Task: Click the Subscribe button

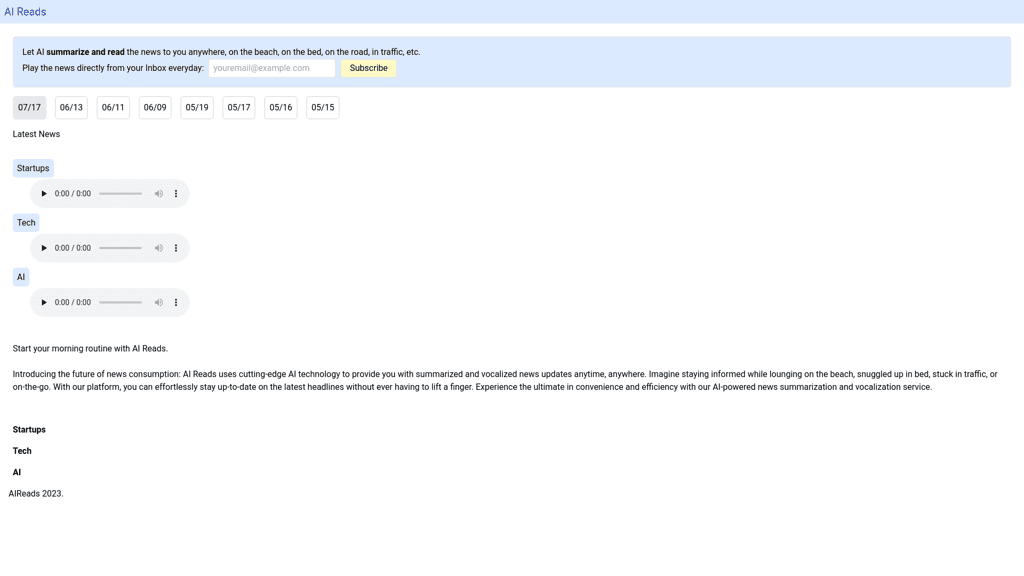Action: (x=368, y=68)
